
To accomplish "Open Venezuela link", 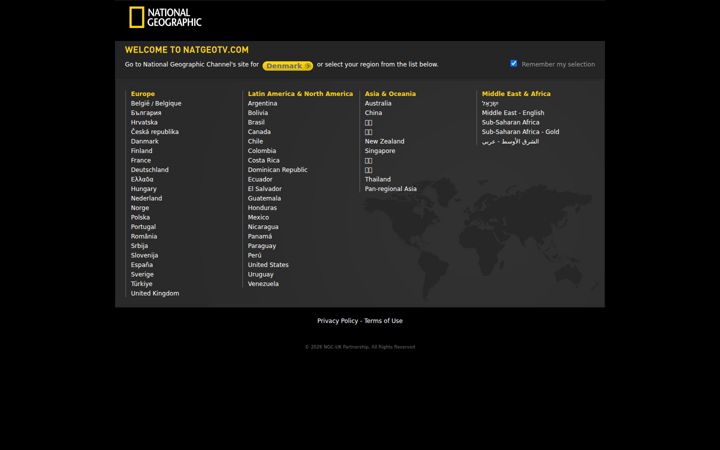I will 263,284.
